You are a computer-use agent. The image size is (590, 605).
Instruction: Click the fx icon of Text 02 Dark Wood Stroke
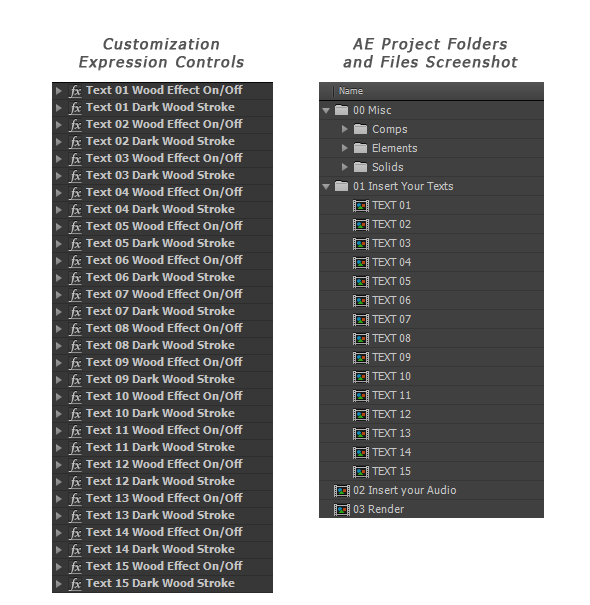pyautogui.click(x=75, y=142)
